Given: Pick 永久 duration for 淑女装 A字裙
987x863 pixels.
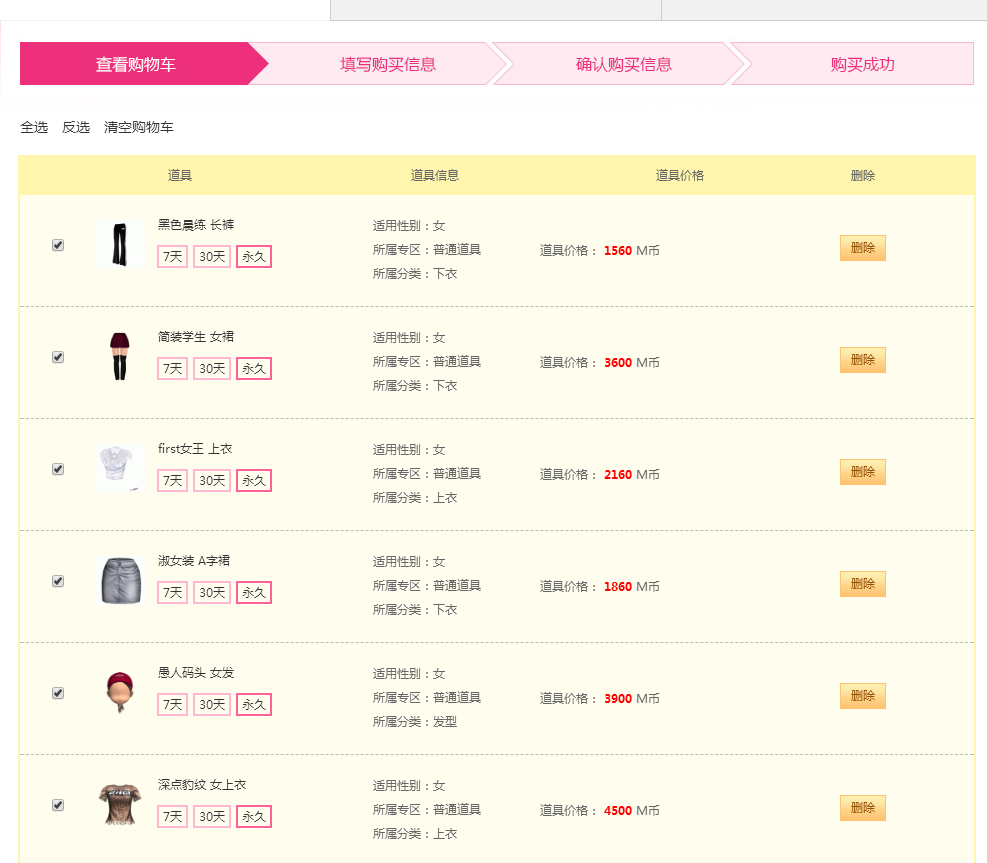Looking at the screenshot, I should (254, 592).
